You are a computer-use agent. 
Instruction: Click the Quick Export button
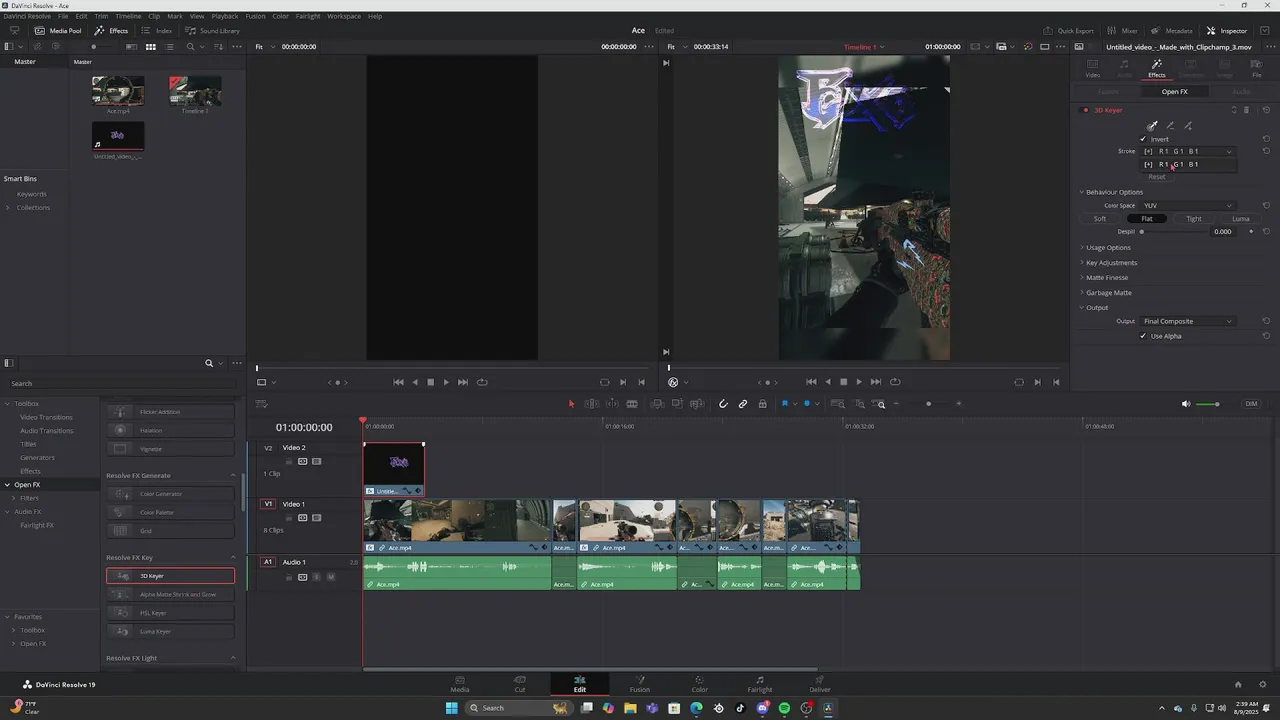click(x=1069, y=31)
